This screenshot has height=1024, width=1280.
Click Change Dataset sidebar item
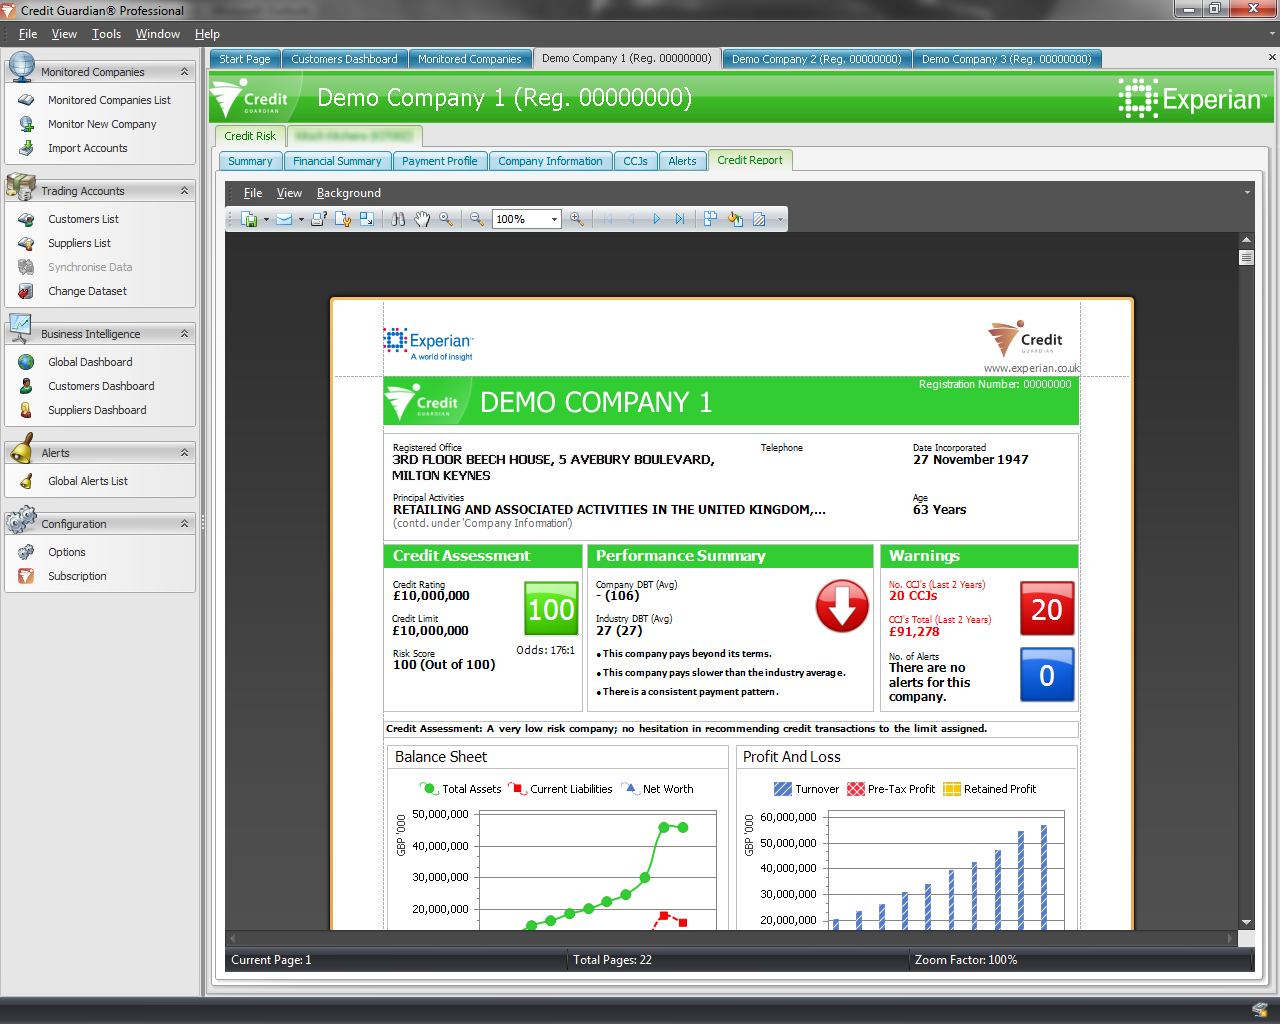[87, 291]
